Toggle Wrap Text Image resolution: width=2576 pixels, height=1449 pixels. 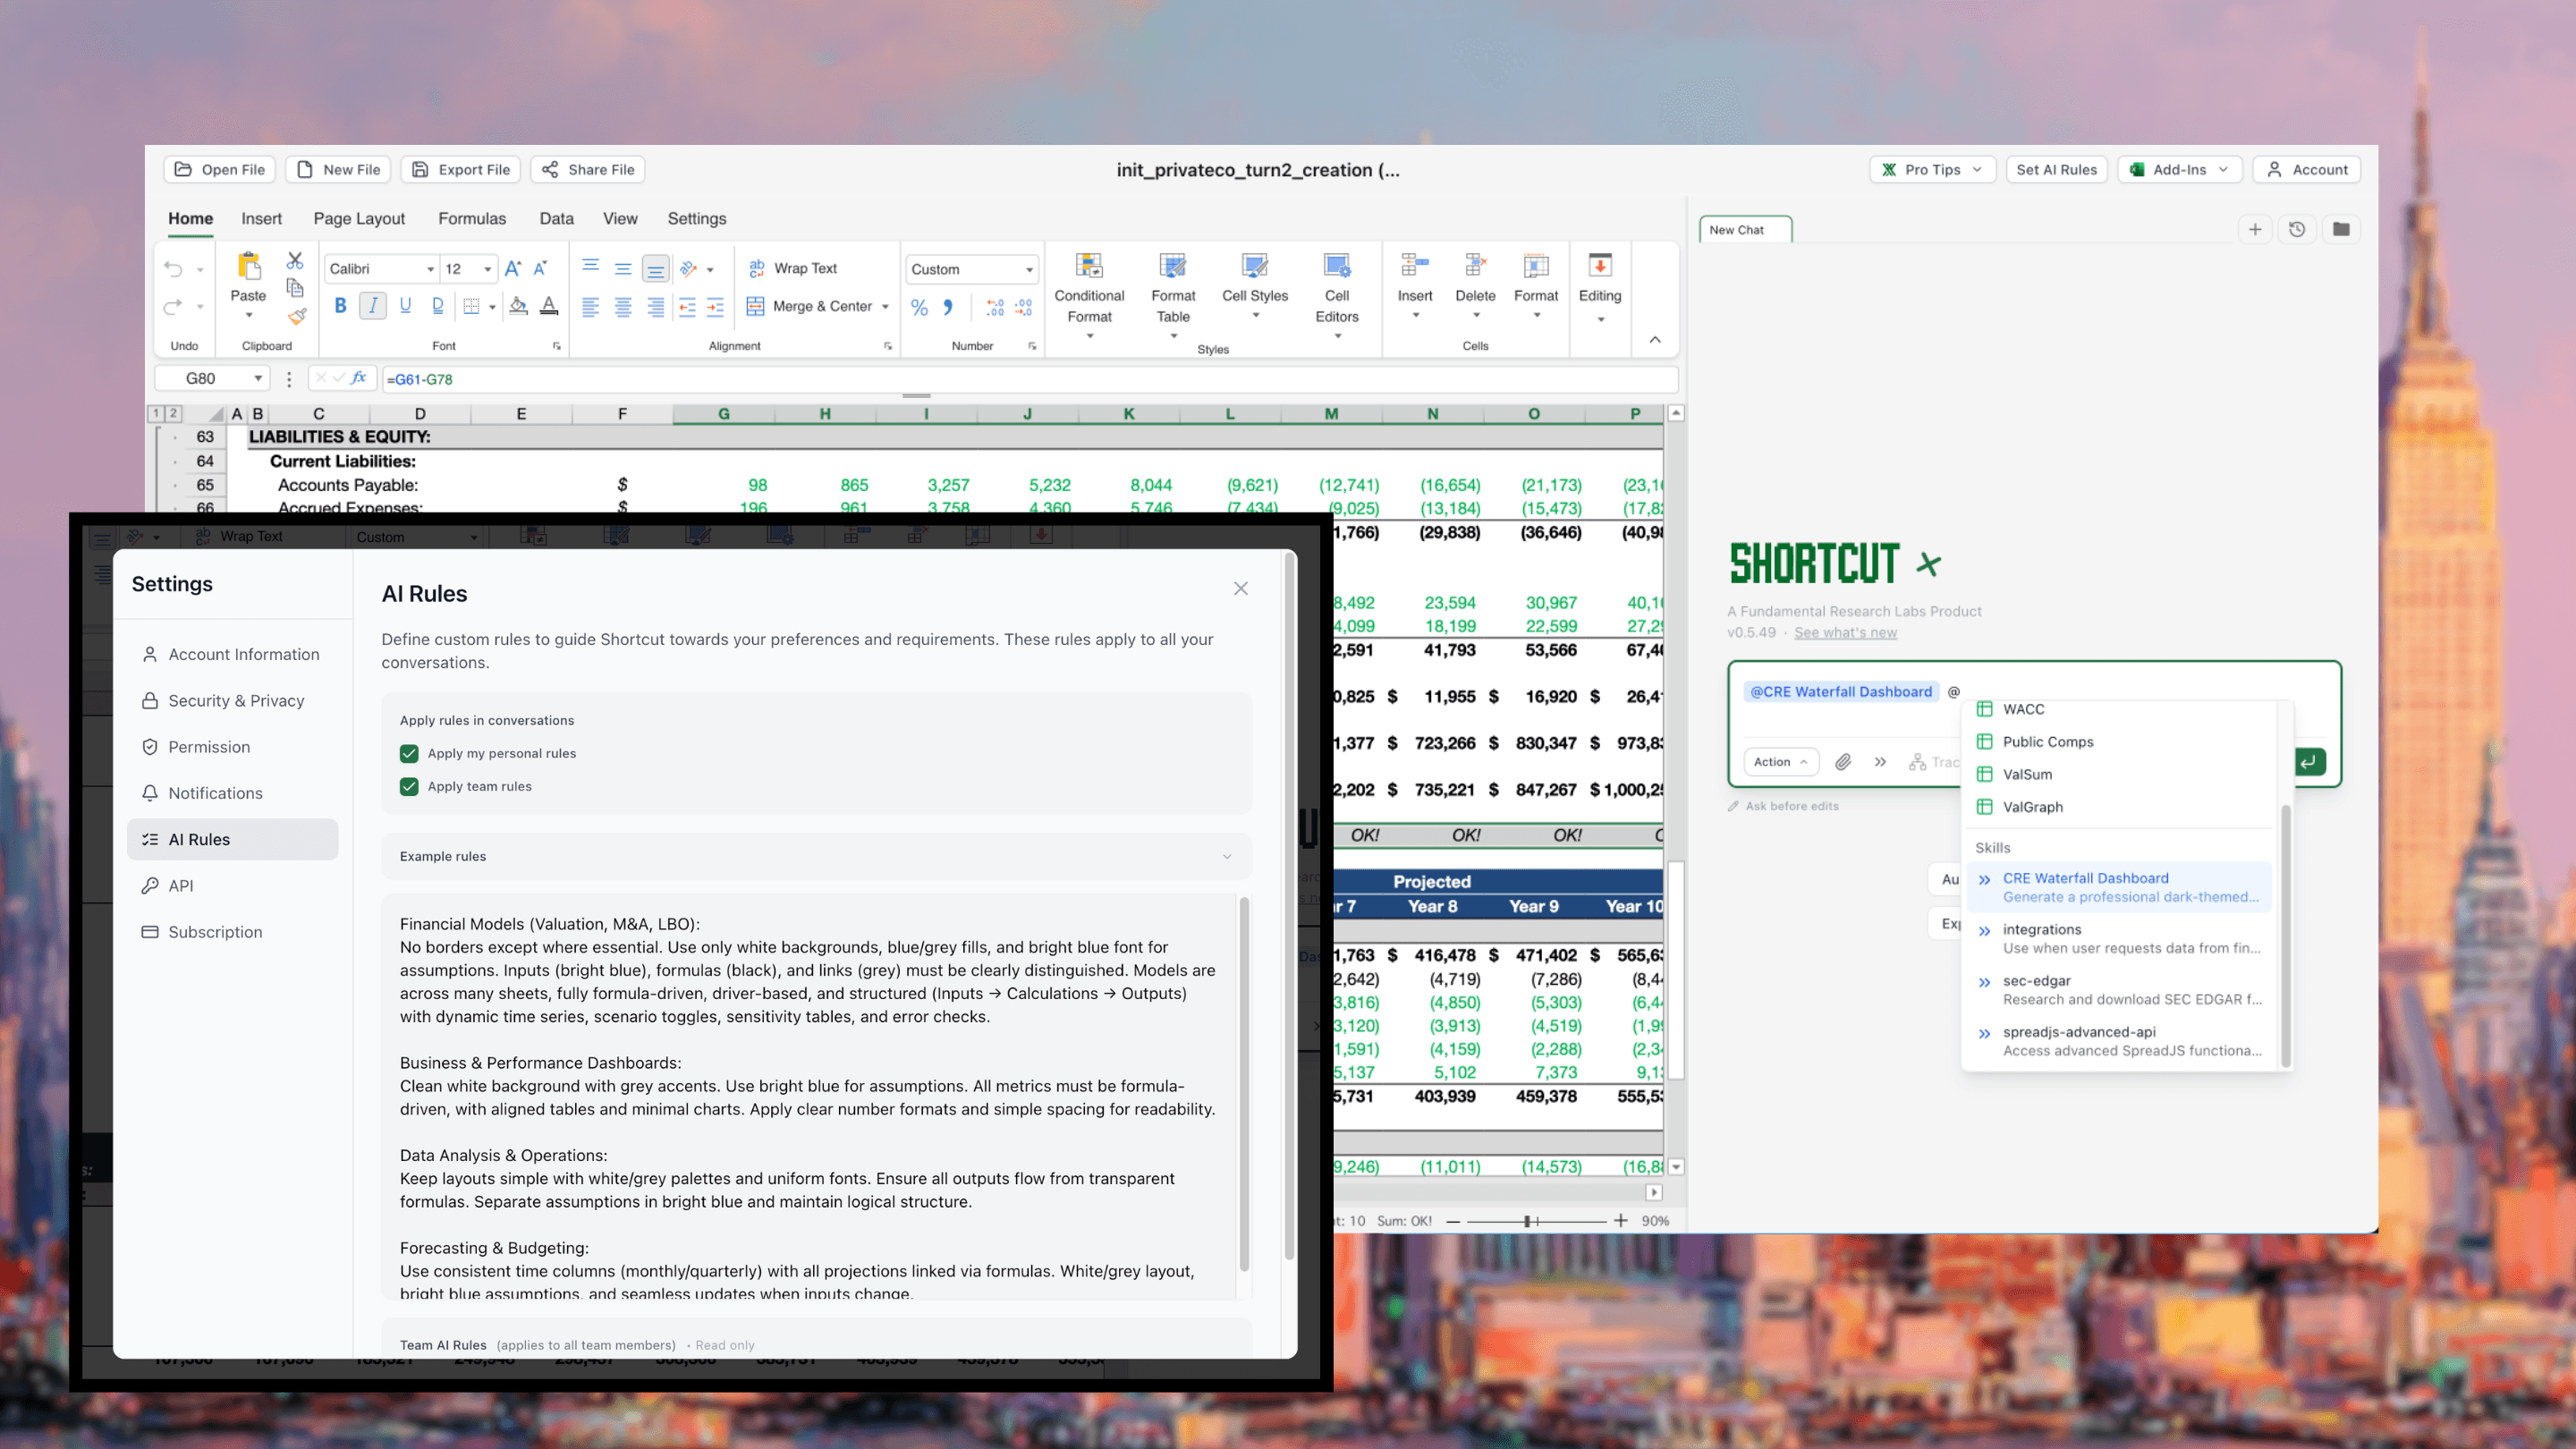click(x=793, y=268)
